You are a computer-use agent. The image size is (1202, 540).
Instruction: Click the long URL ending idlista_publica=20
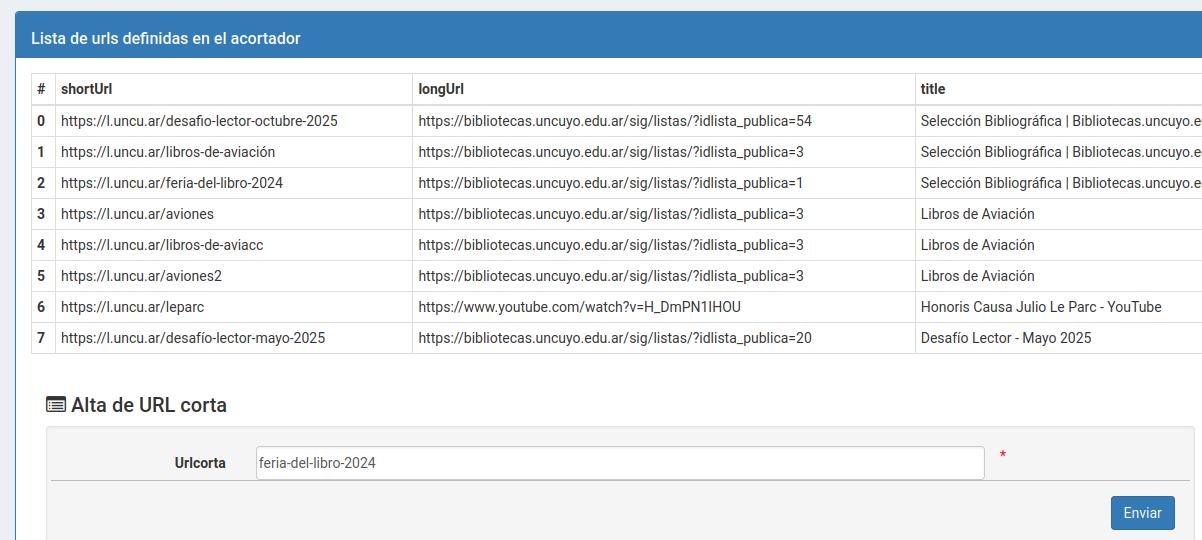click(615, 338)
